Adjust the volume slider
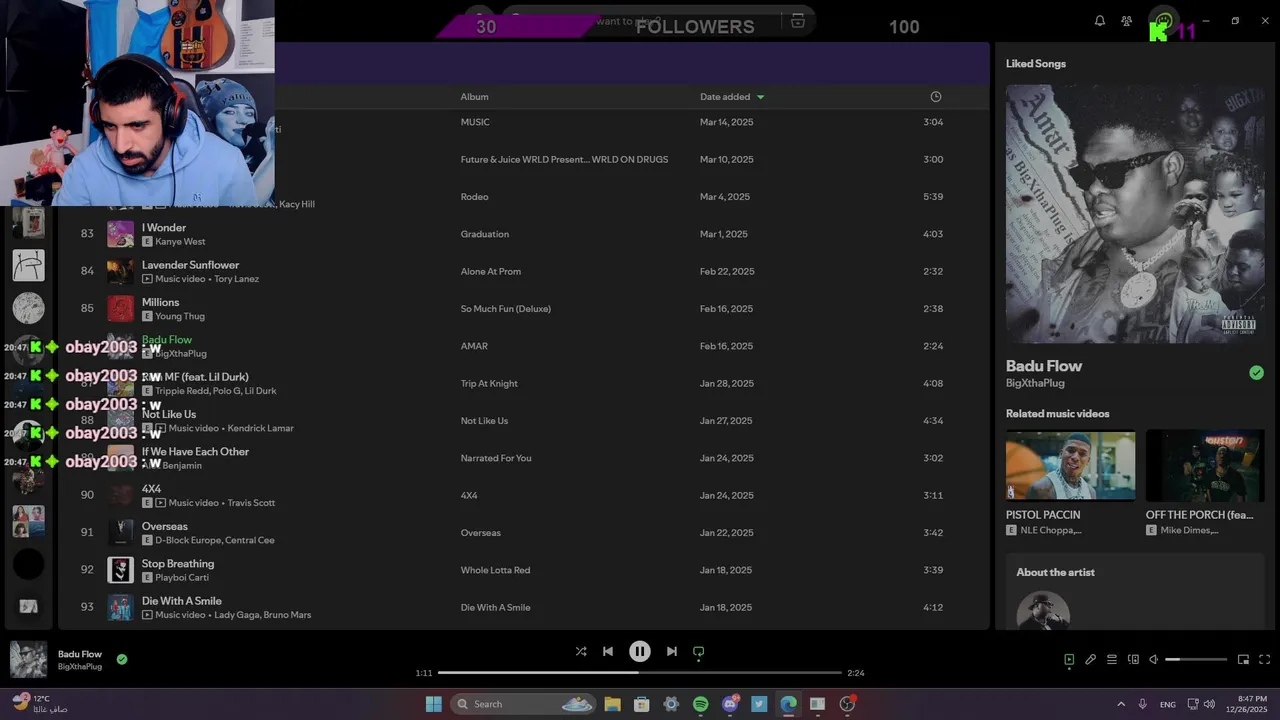 pyautogui.click(x=1196, y=659)
